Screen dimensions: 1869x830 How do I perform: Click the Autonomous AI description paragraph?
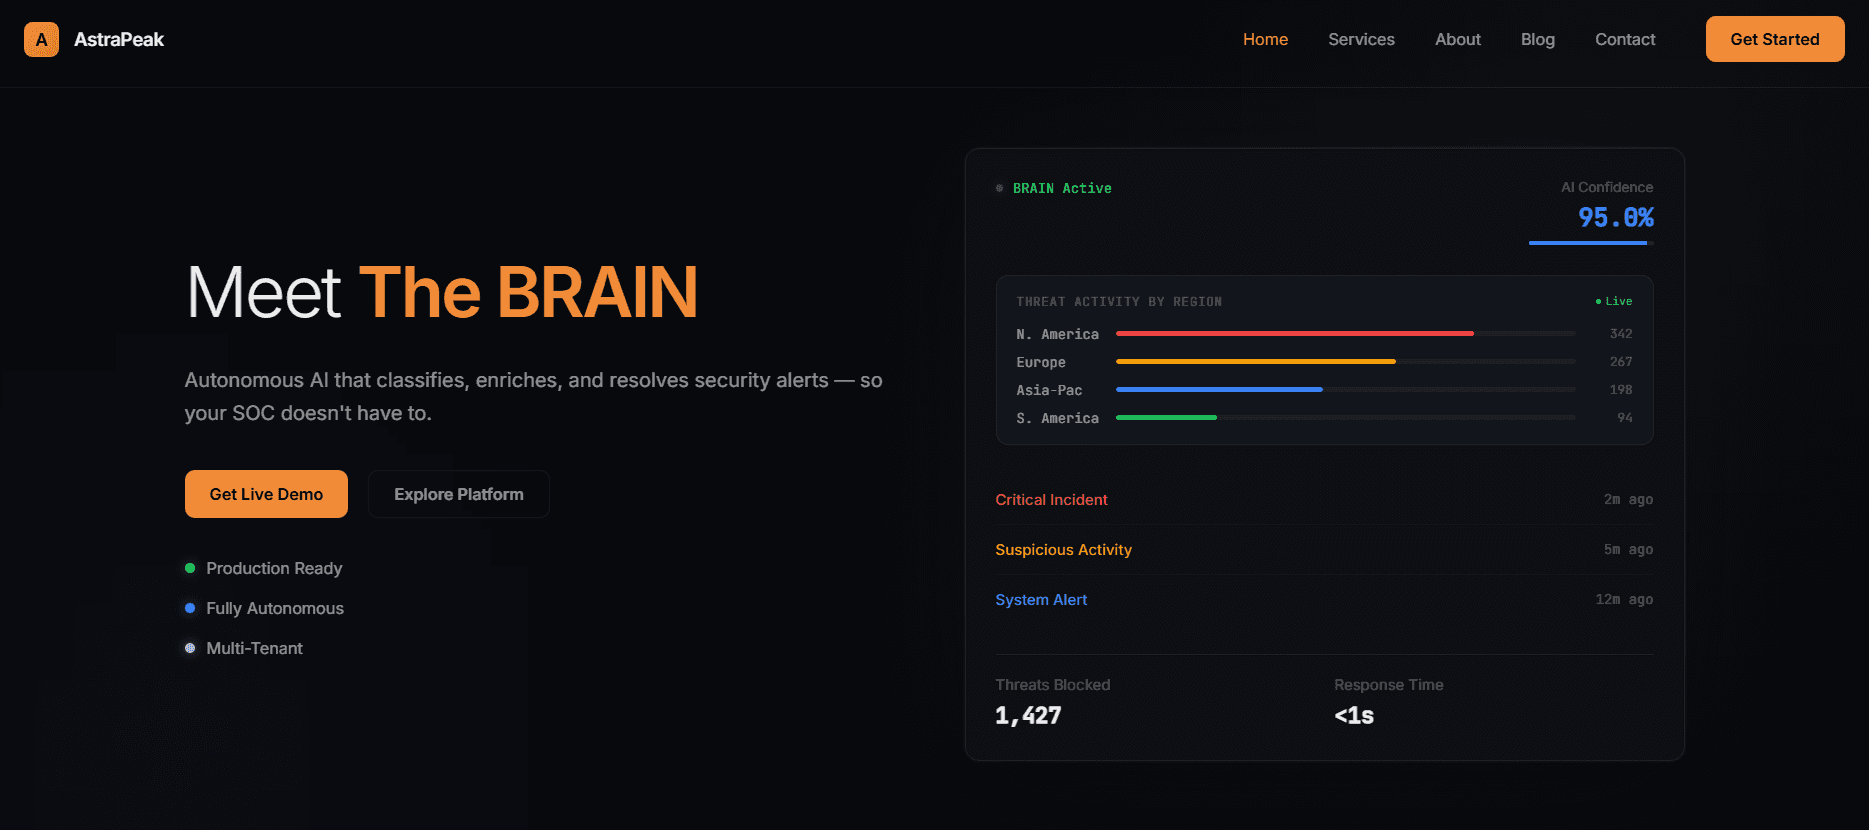[533, 397]
